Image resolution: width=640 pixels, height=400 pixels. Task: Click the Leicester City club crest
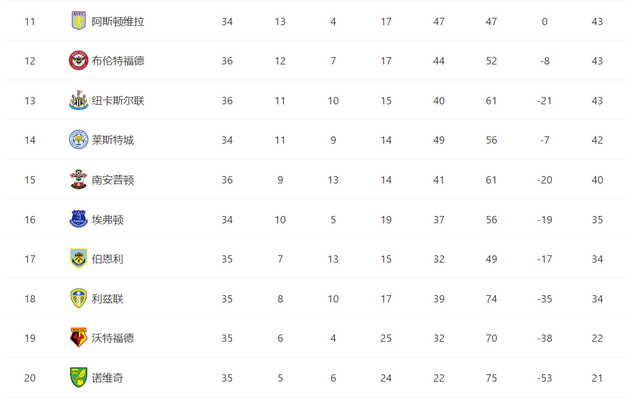tap(78, 140)
